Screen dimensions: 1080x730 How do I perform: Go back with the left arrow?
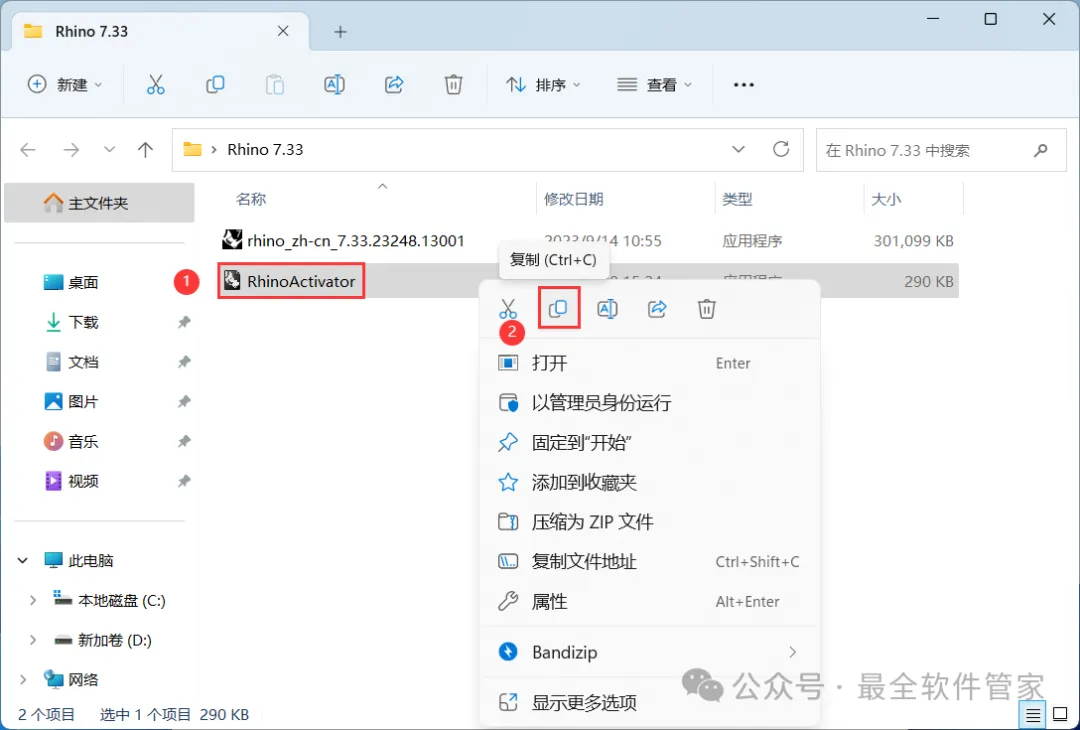tap(28, 149)
